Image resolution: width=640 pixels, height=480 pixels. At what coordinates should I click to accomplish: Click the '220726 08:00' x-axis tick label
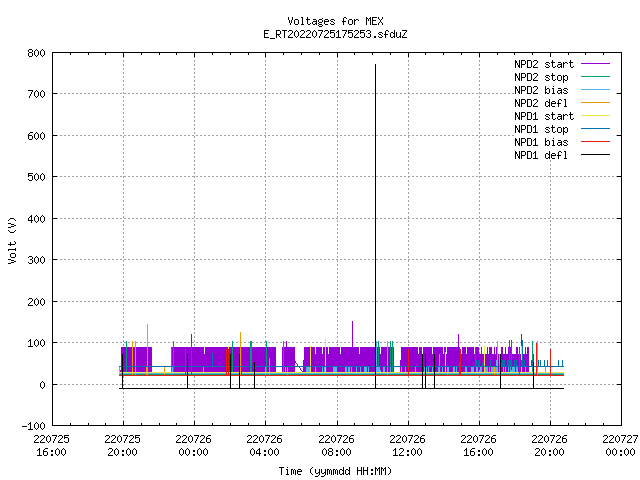tap(336, 446)
